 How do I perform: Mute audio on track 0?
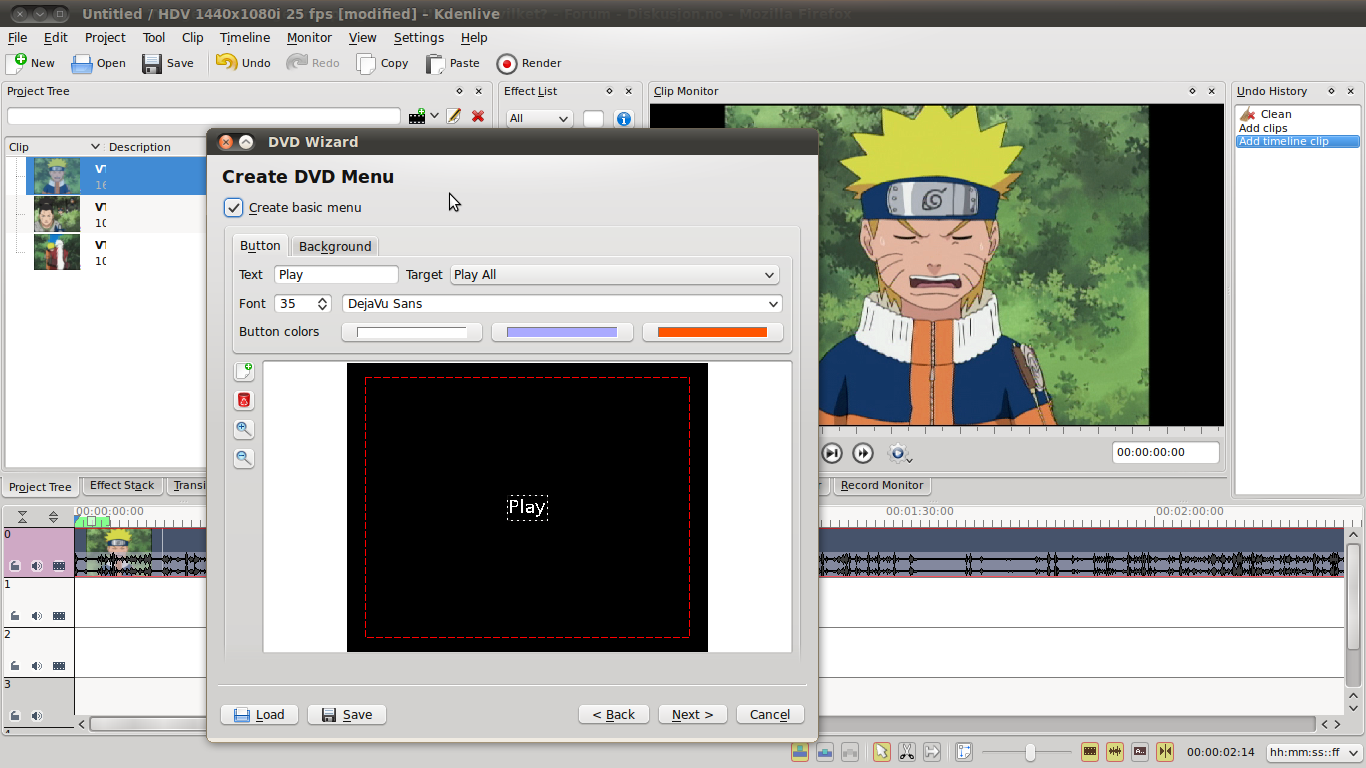coord(37,566)
